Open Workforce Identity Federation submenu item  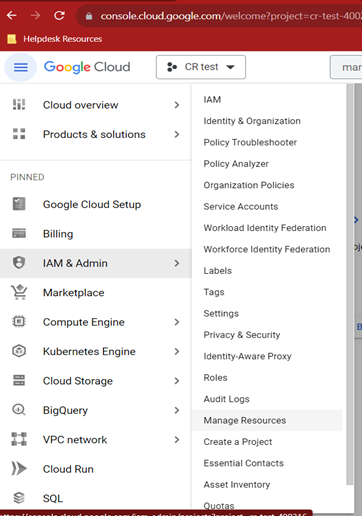(x=267, y=249)
